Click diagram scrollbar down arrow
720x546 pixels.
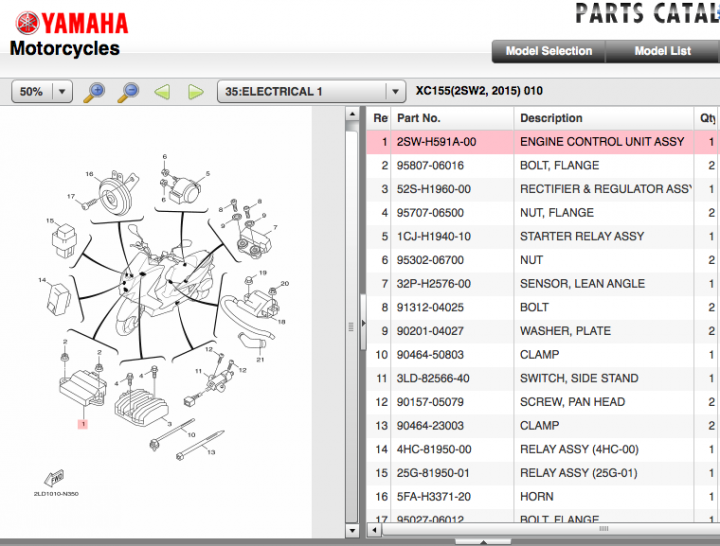pos(352,531)
